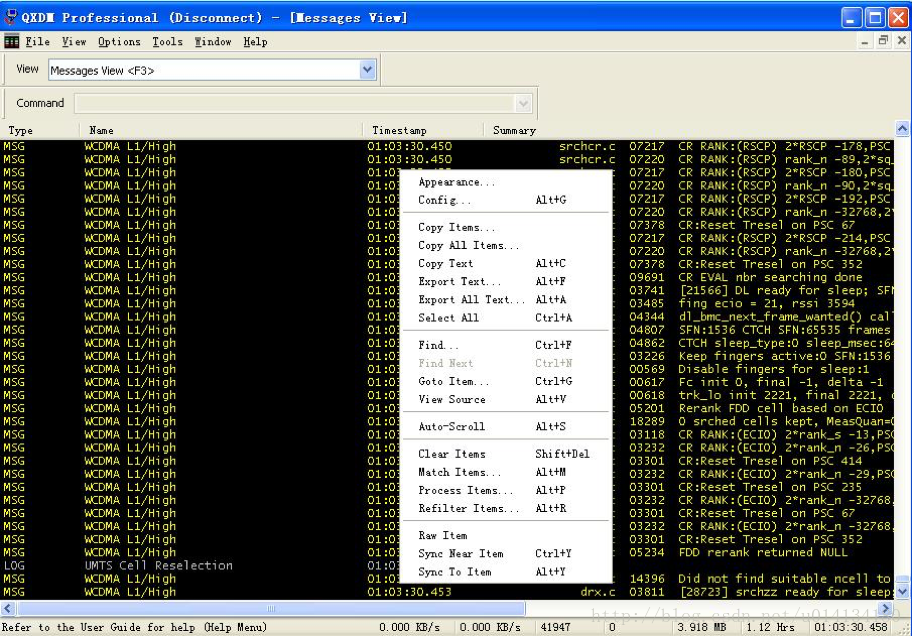Click the Type column header
Image resolution: width=912 pixels, height=636 pixels.
click(x=40, y=130)
